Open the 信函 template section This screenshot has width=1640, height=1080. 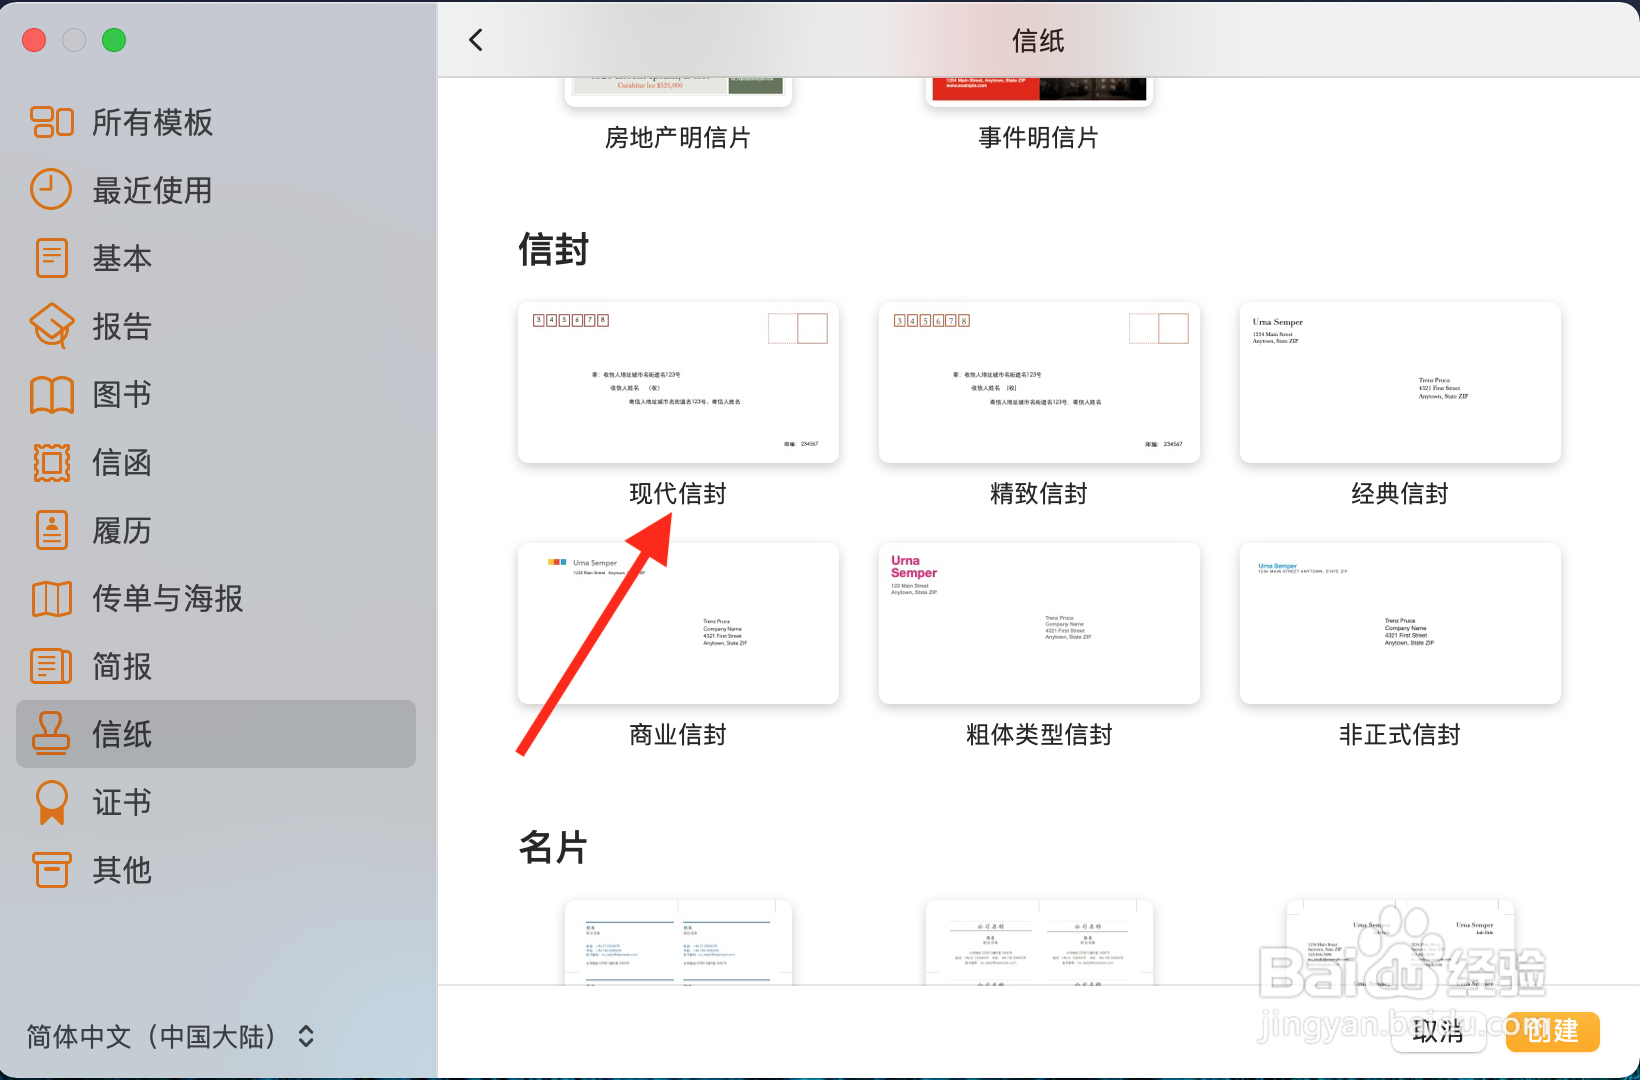coord(122,462)
